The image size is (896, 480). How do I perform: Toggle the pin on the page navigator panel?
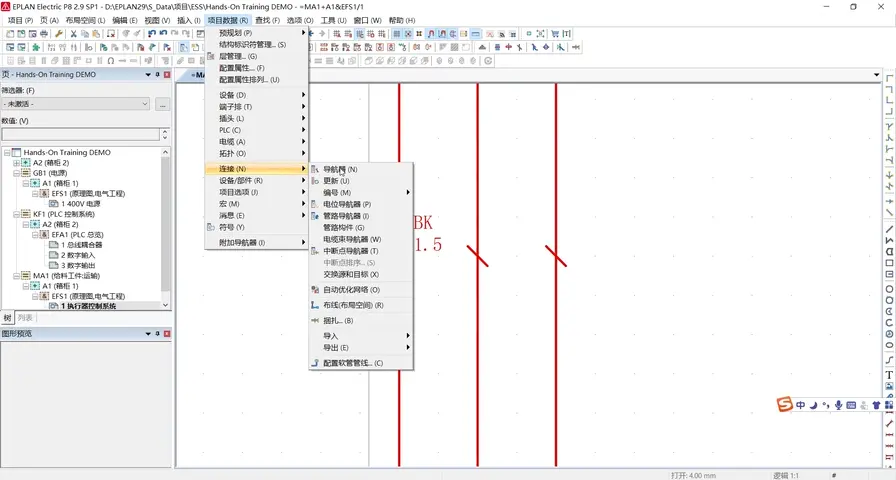click(x=158, y=74)
